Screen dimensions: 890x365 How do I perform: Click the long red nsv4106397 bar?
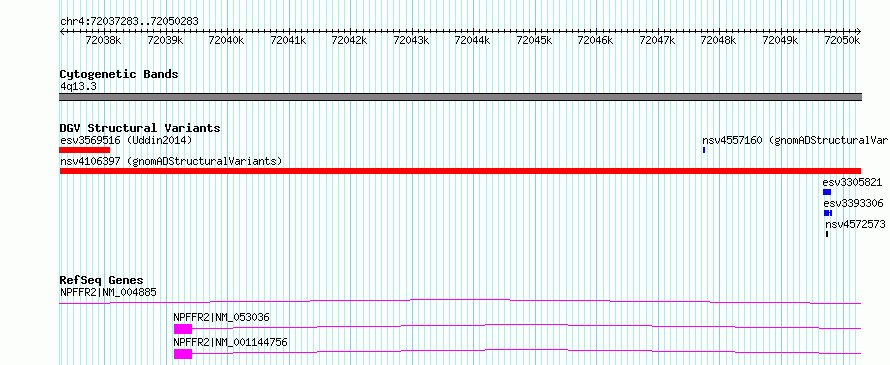[x=460, y=171]
